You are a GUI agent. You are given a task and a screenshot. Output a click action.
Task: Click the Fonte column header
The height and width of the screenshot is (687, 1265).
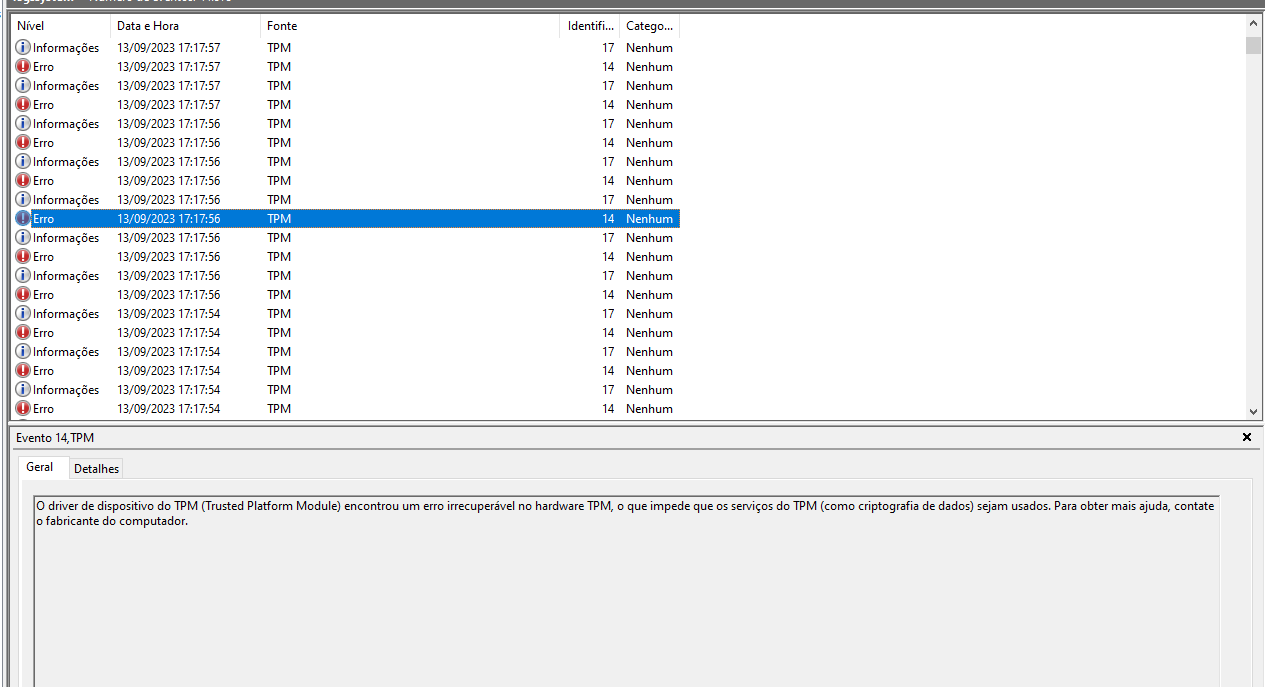[x=410, y=26]
